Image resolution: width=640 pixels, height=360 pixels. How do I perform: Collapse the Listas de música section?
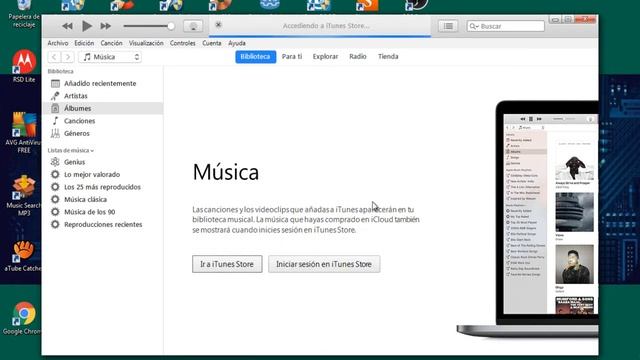pyautogui.click(x=71, y=150)
